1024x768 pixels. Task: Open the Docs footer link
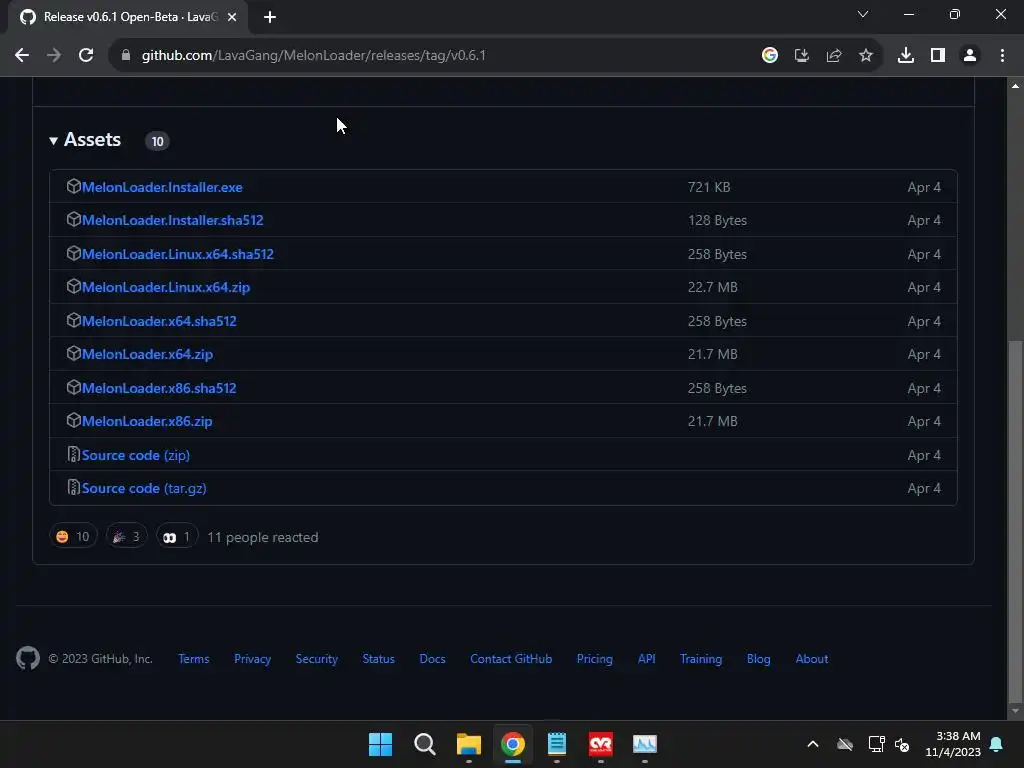432,659
